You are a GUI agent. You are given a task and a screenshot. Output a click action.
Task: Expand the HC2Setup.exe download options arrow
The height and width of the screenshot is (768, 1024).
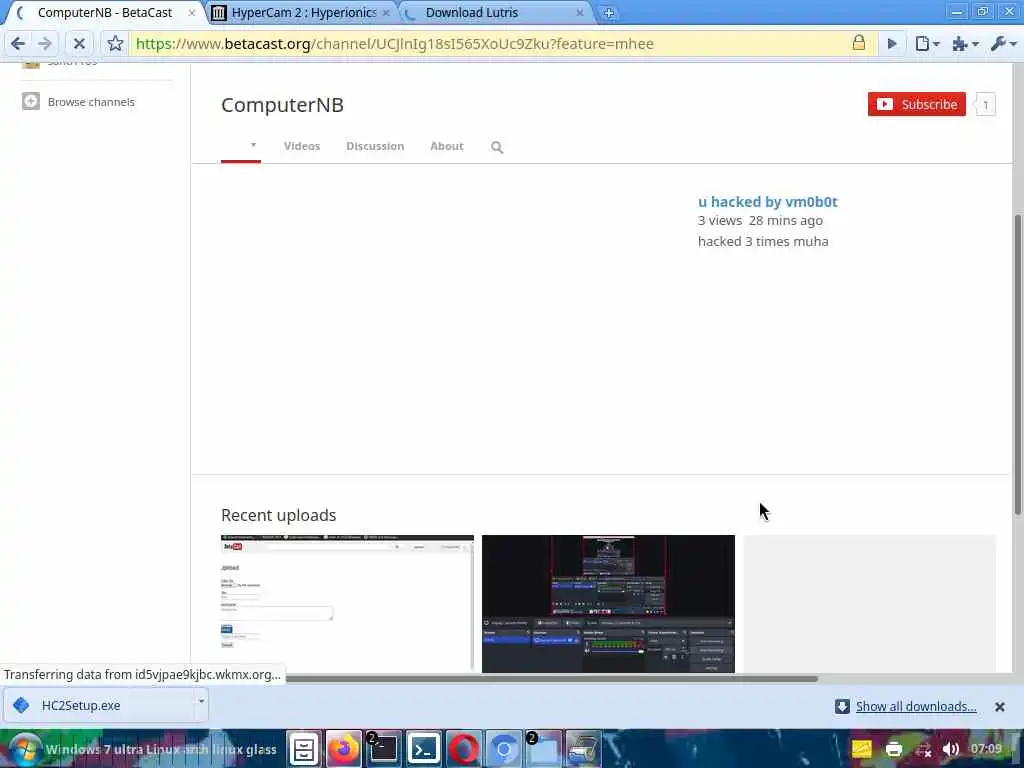click(x=201, y=702)
